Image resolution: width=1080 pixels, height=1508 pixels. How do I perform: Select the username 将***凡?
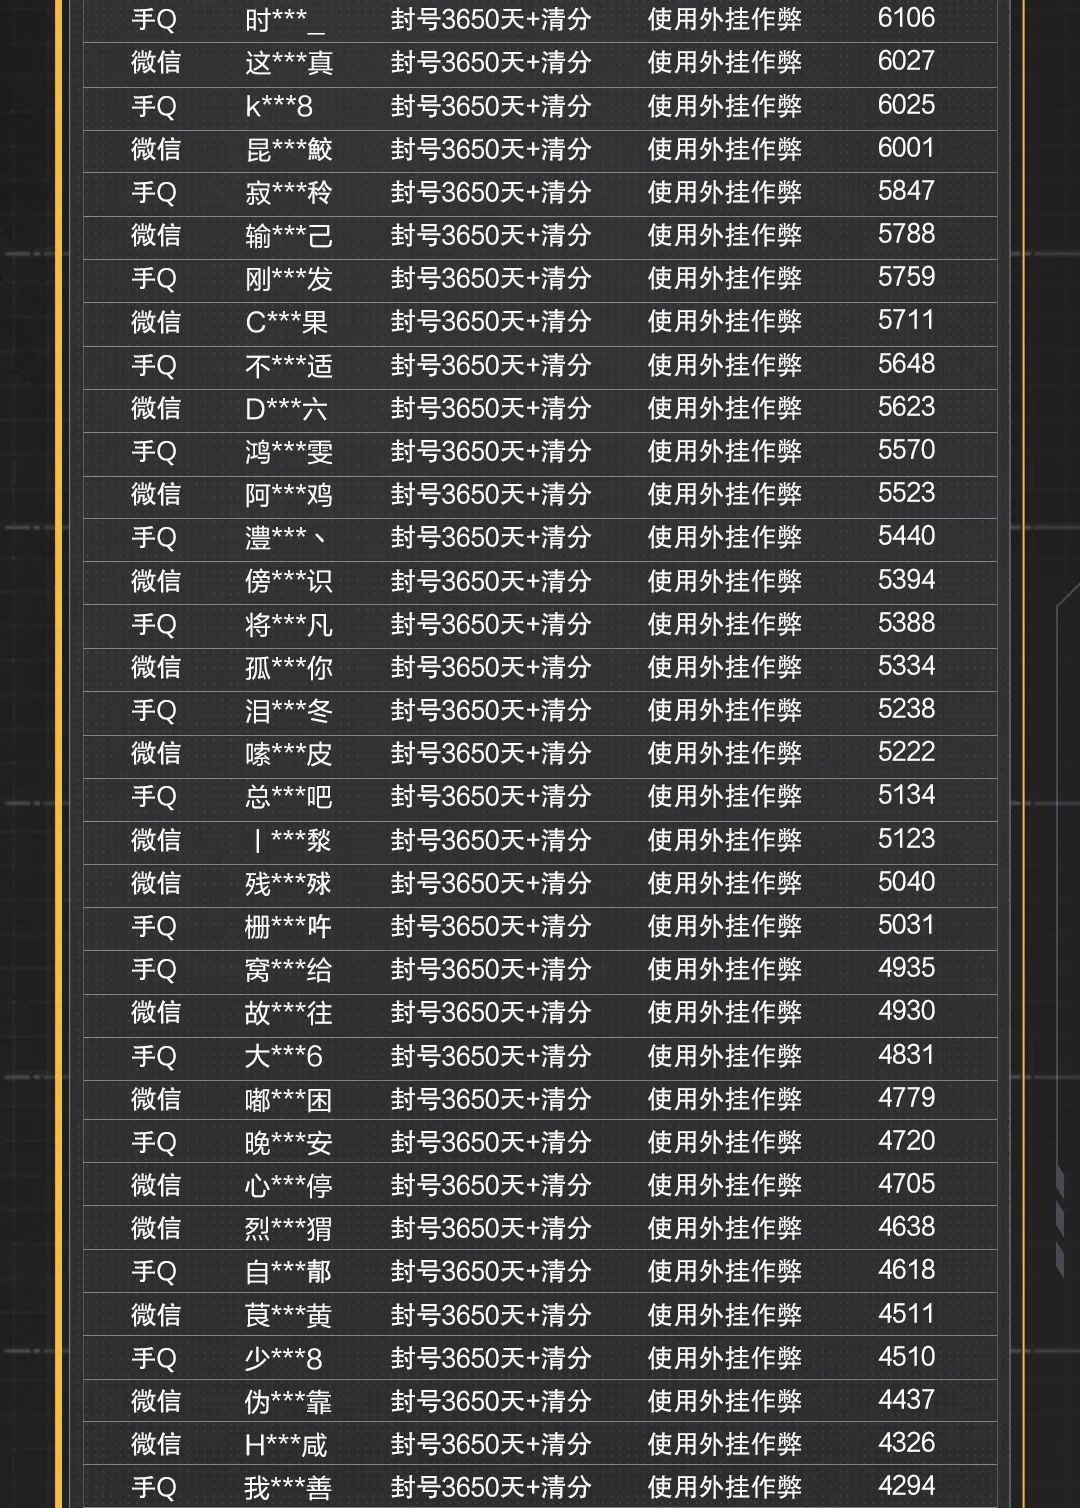click(289, 624)
